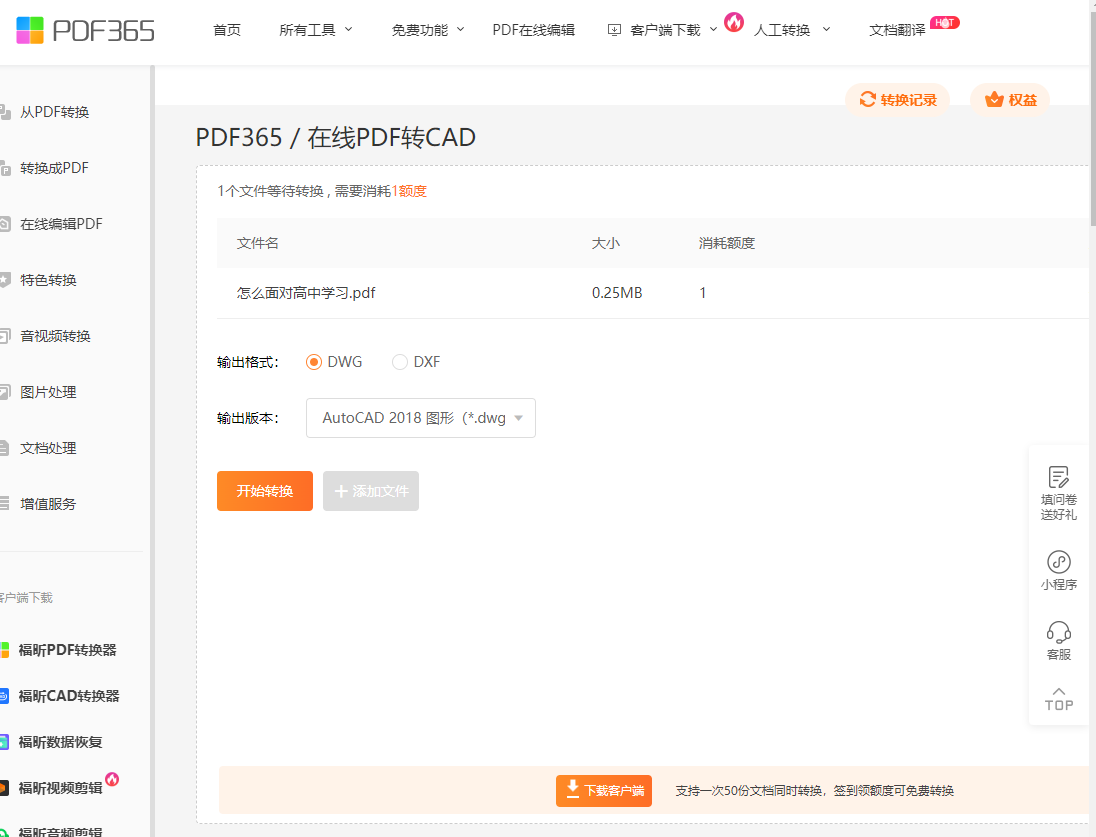Image resolution: width=1096 pixels, height=837 pixels.
Task: Click the 福昕视频剪辑 app icon
Action: pyautogui.click(x=4, y=788)
